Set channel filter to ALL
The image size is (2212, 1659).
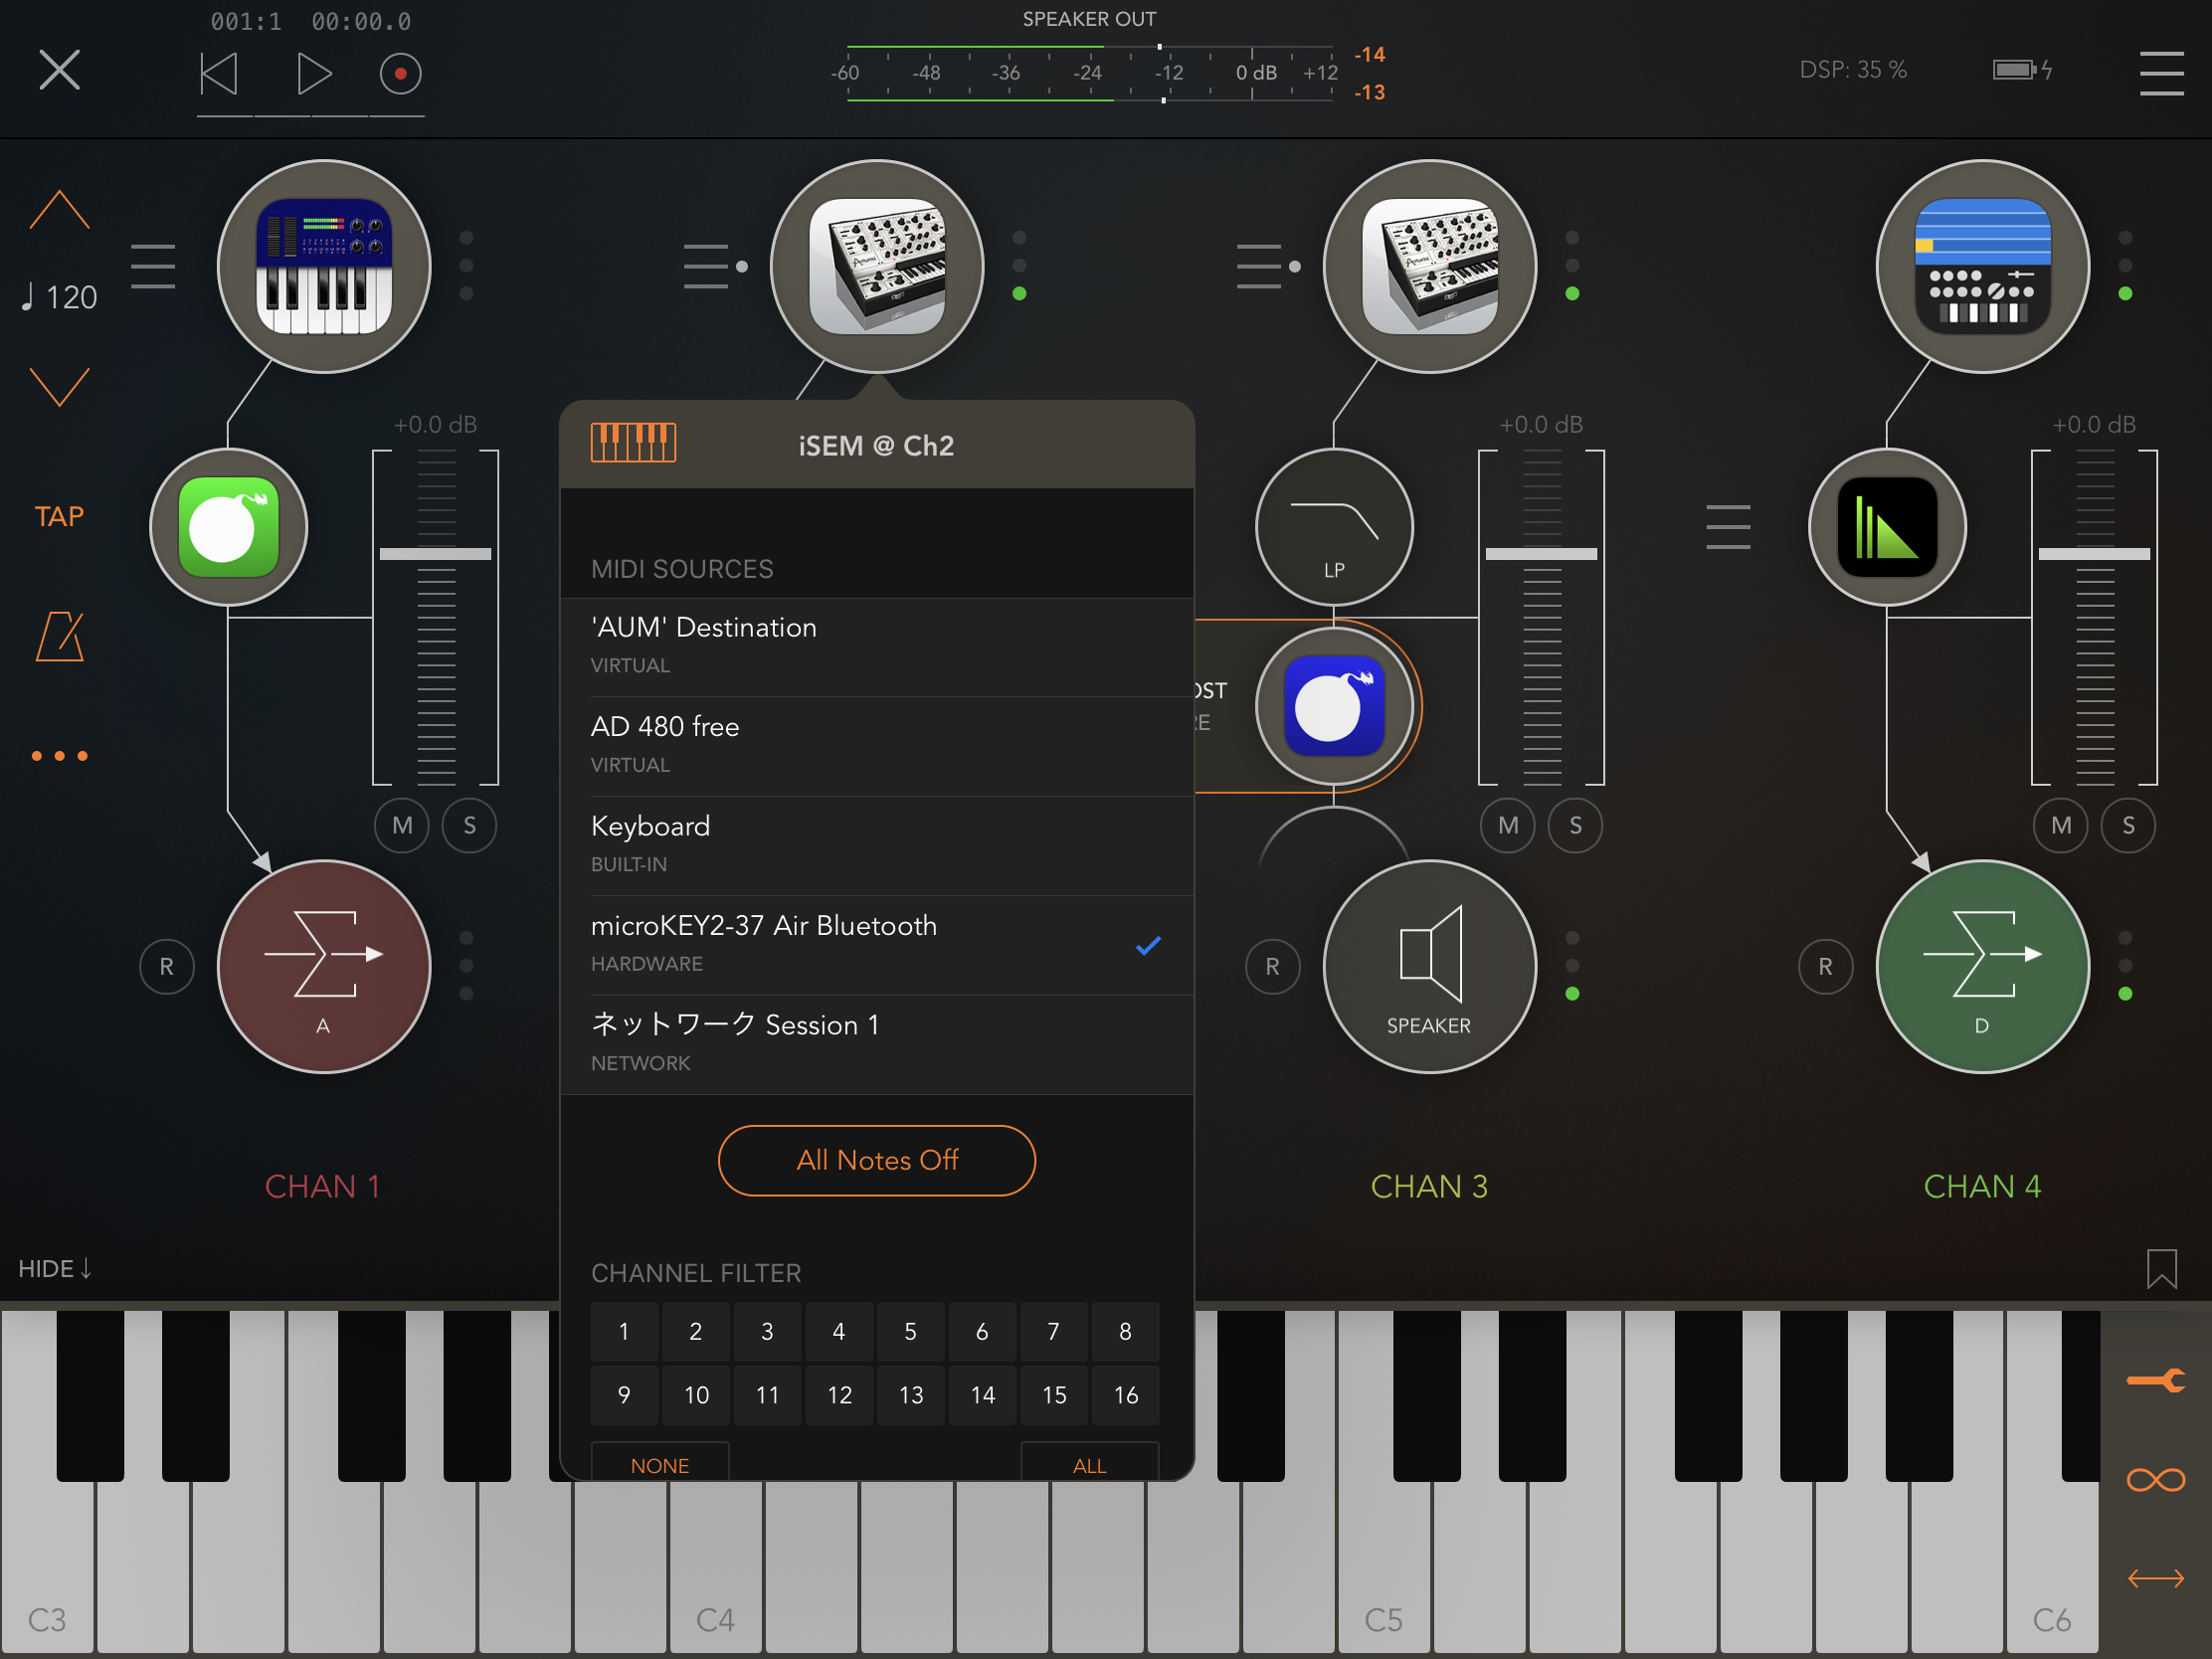tap(1090, 1463)
